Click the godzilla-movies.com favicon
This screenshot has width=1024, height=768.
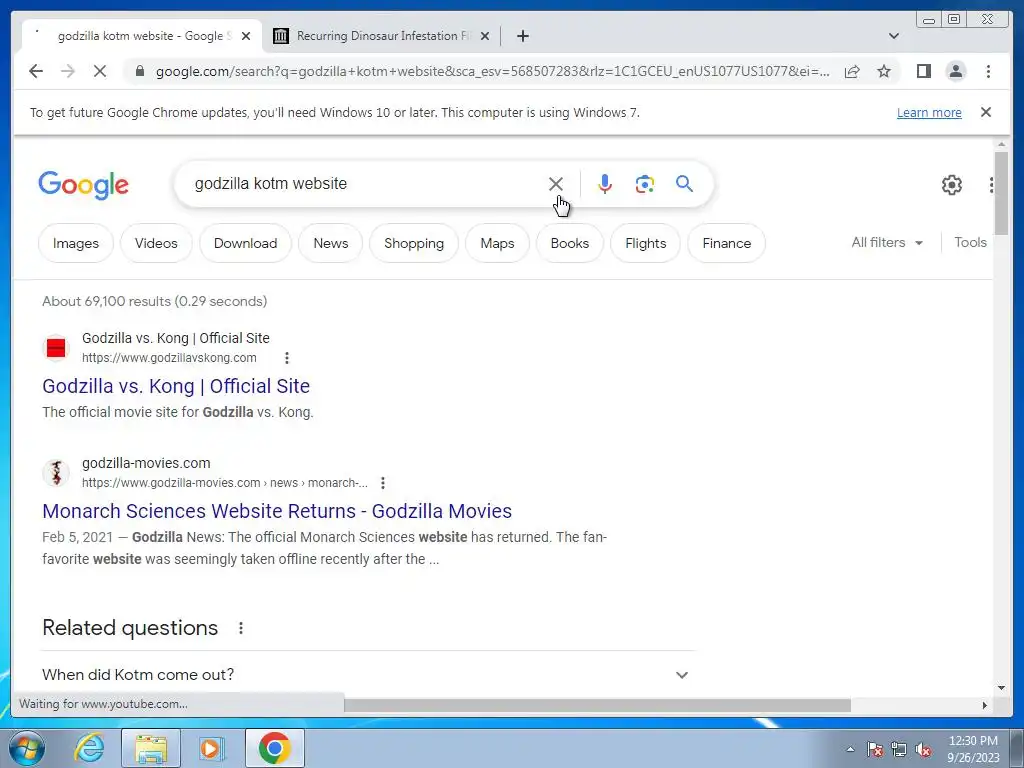pos(56,473)
